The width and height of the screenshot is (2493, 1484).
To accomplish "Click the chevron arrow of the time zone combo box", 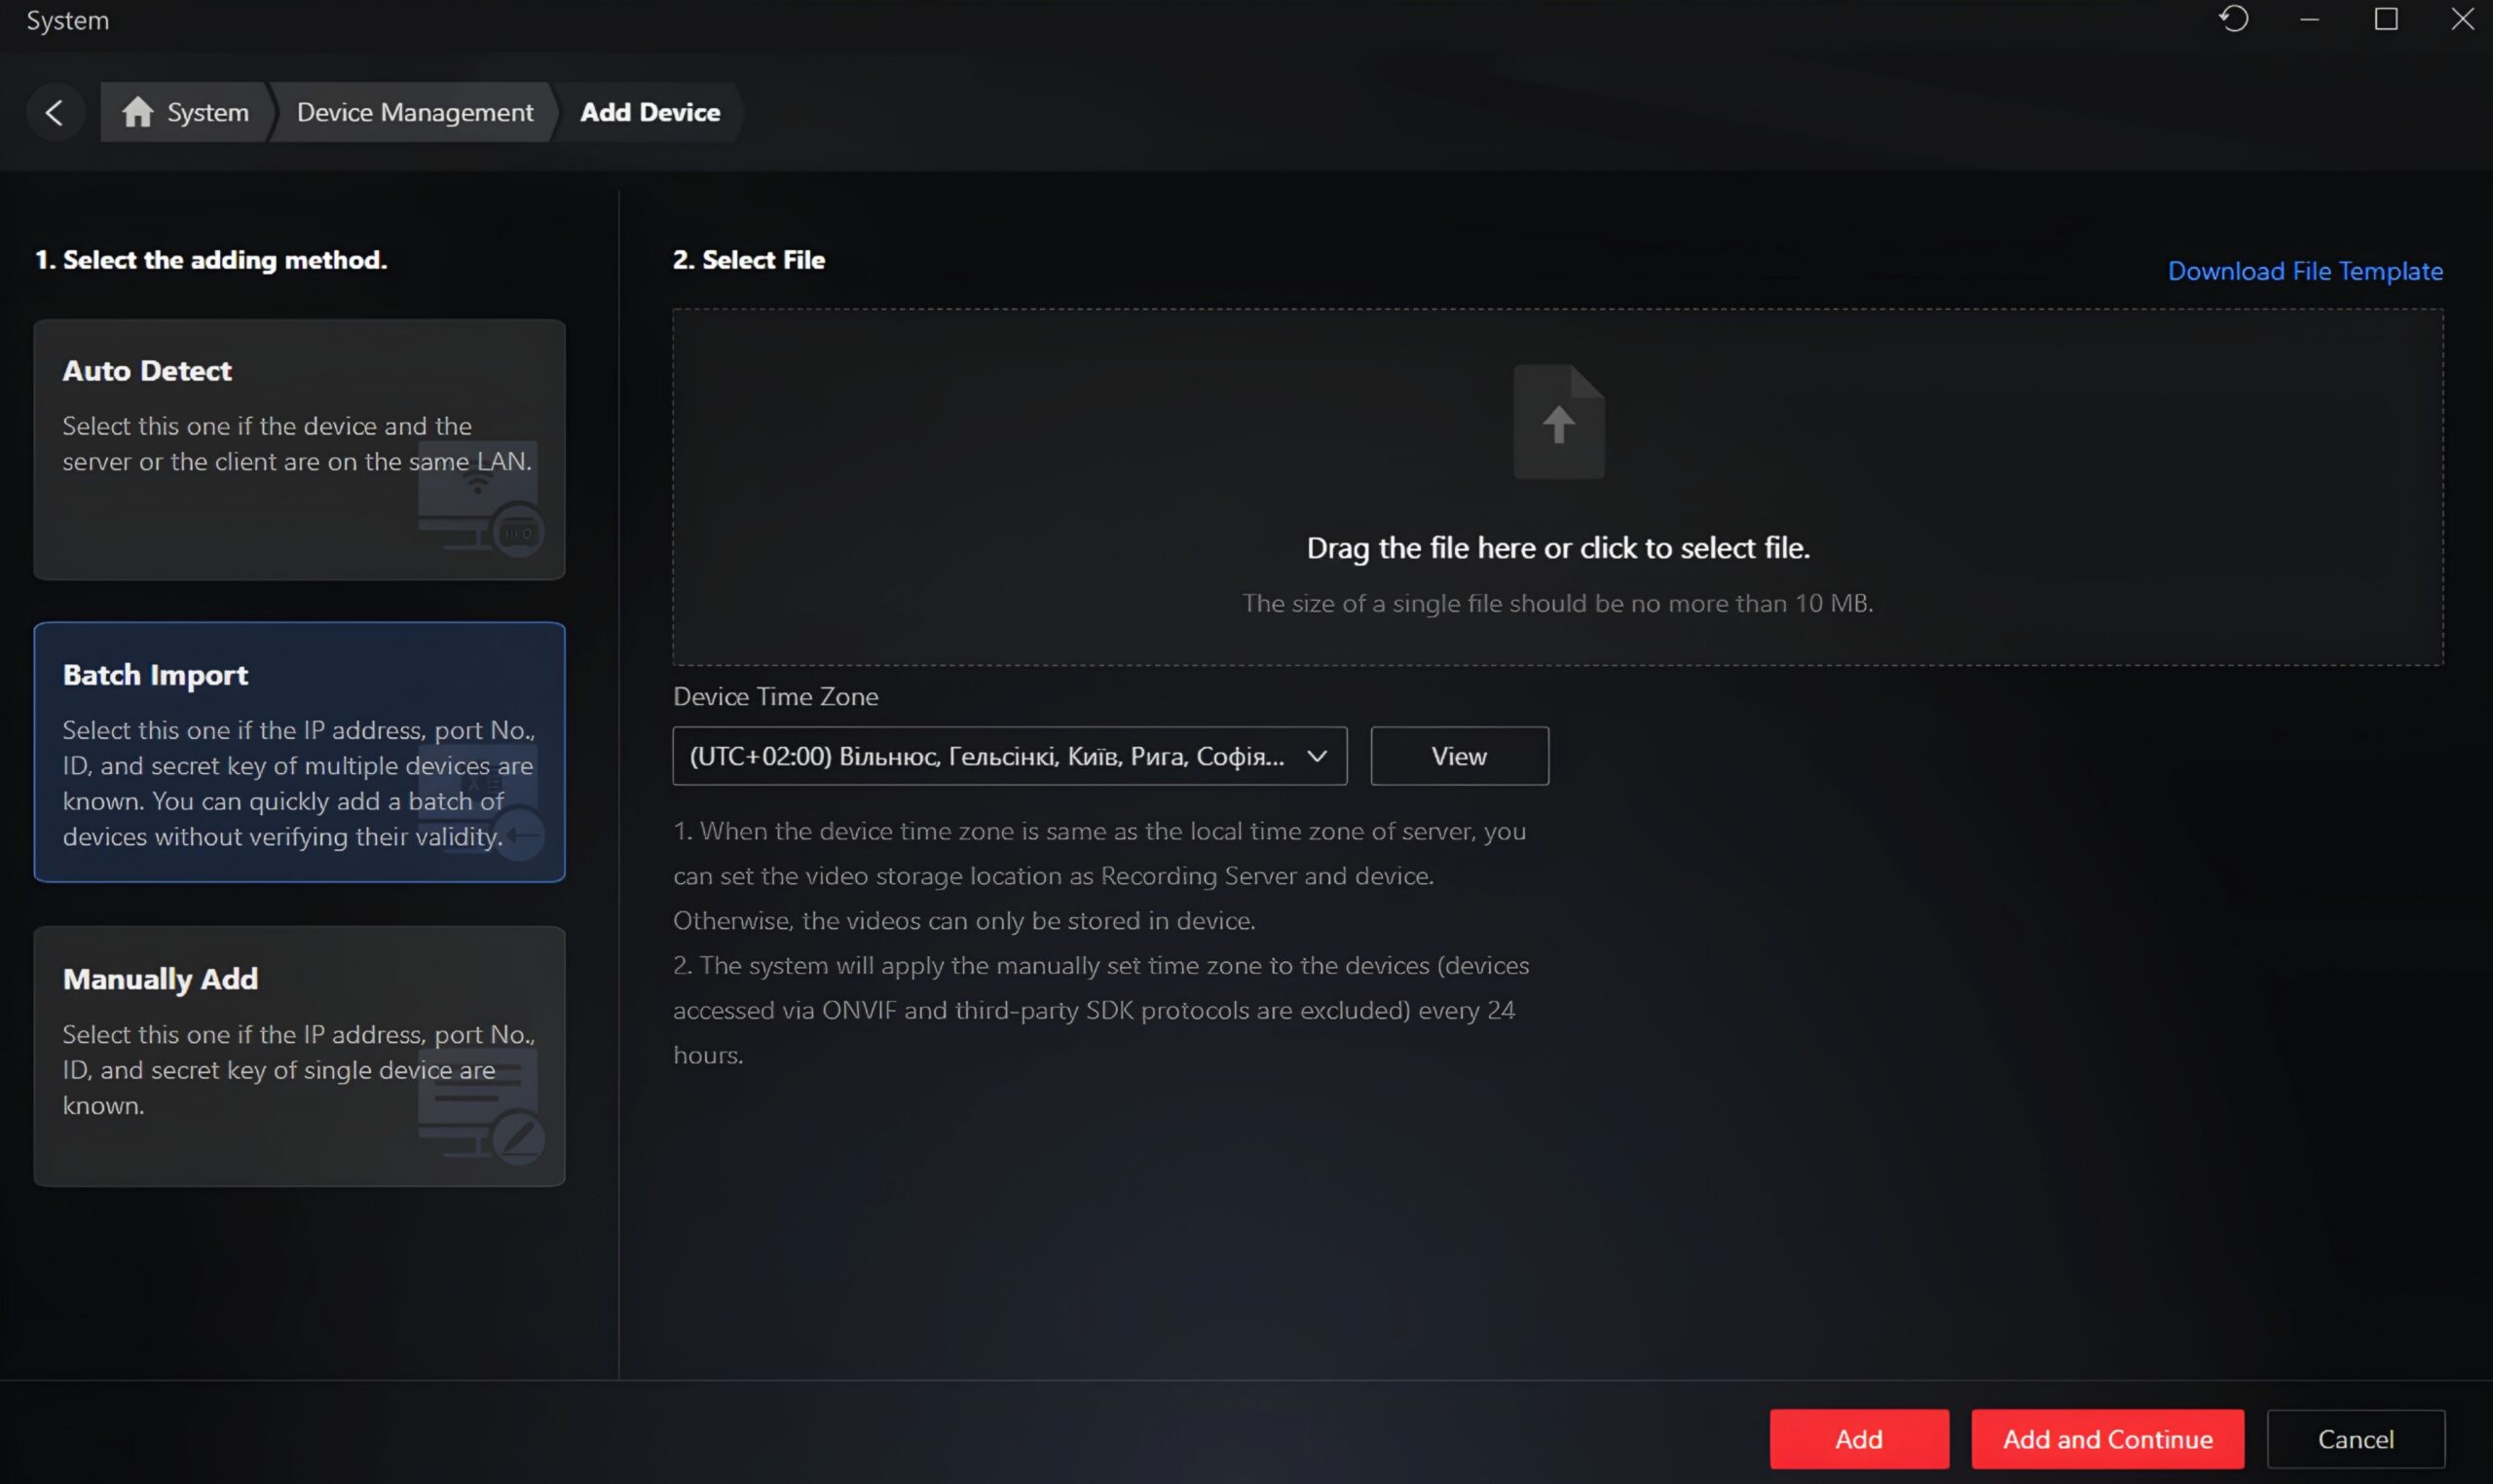I will point(1317,756).
